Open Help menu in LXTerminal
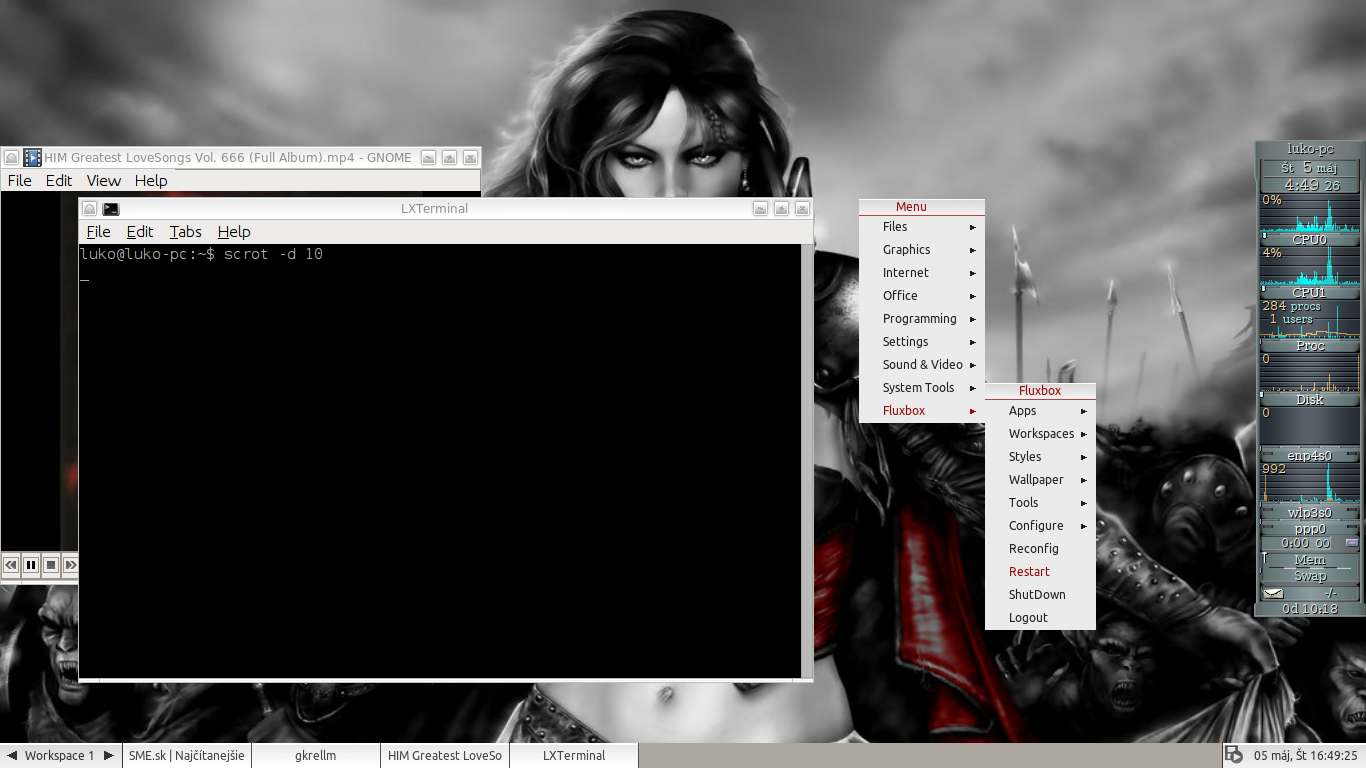1366x768 pixels. tap(234, 231)
